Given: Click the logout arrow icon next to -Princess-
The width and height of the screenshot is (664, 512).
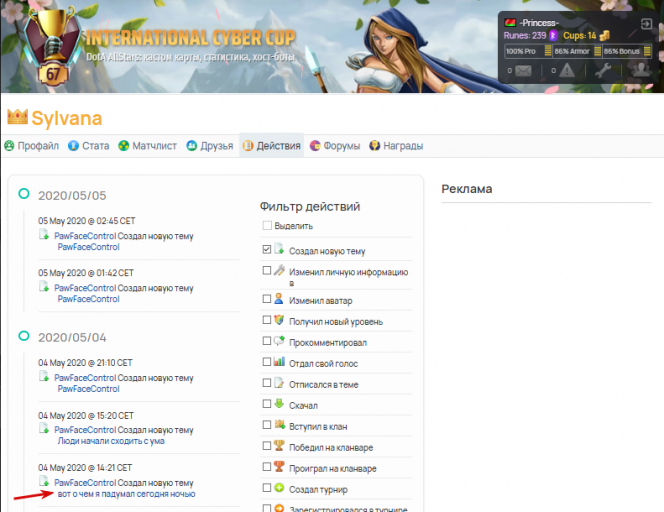Looking at the screenshot, I should click(x=646, y=24).
